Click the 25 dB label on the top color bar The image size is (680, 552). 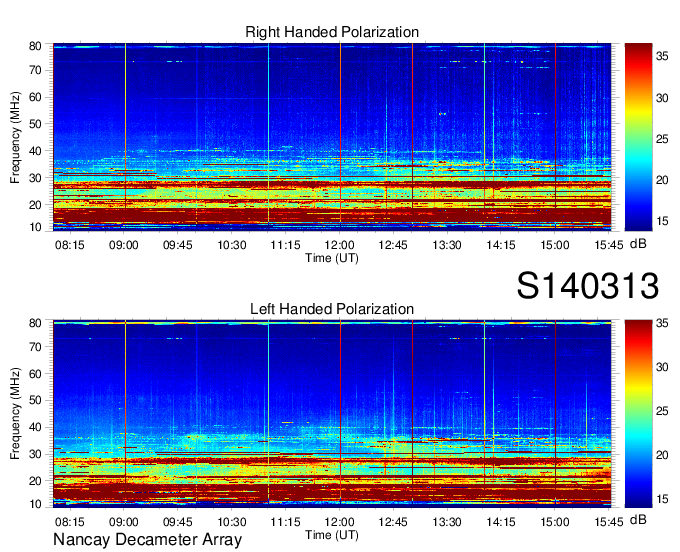(x=662, y=139)
